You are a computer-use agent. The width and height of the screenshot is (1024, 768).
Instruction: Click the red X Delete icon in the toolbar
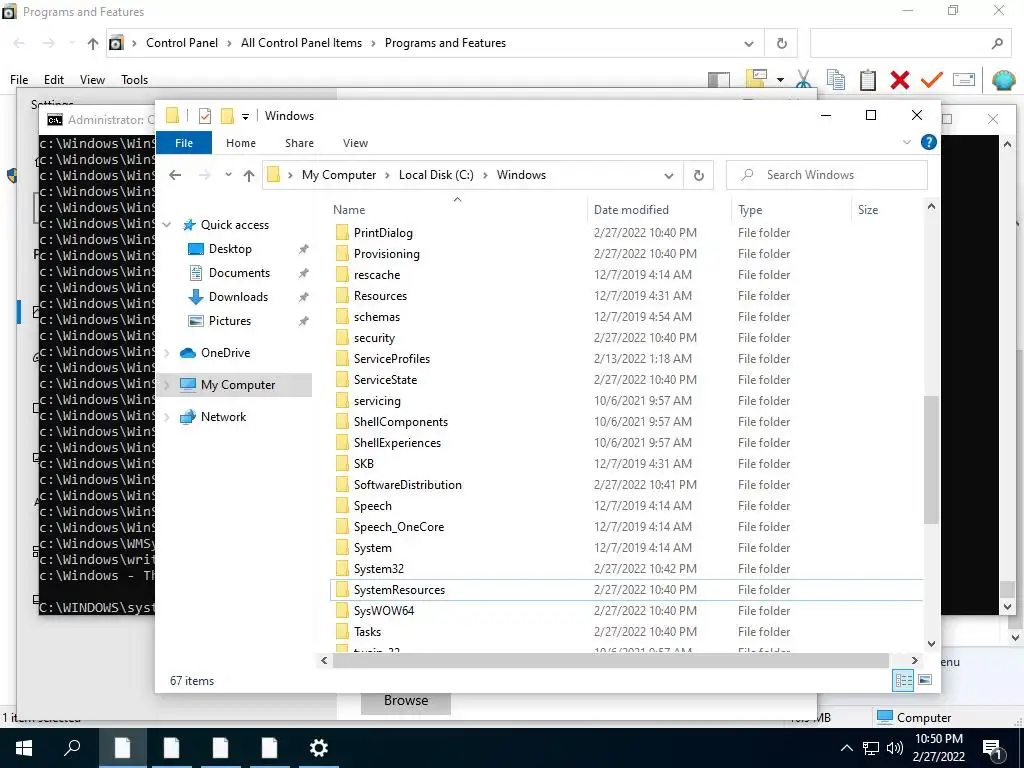coord(900,80)
